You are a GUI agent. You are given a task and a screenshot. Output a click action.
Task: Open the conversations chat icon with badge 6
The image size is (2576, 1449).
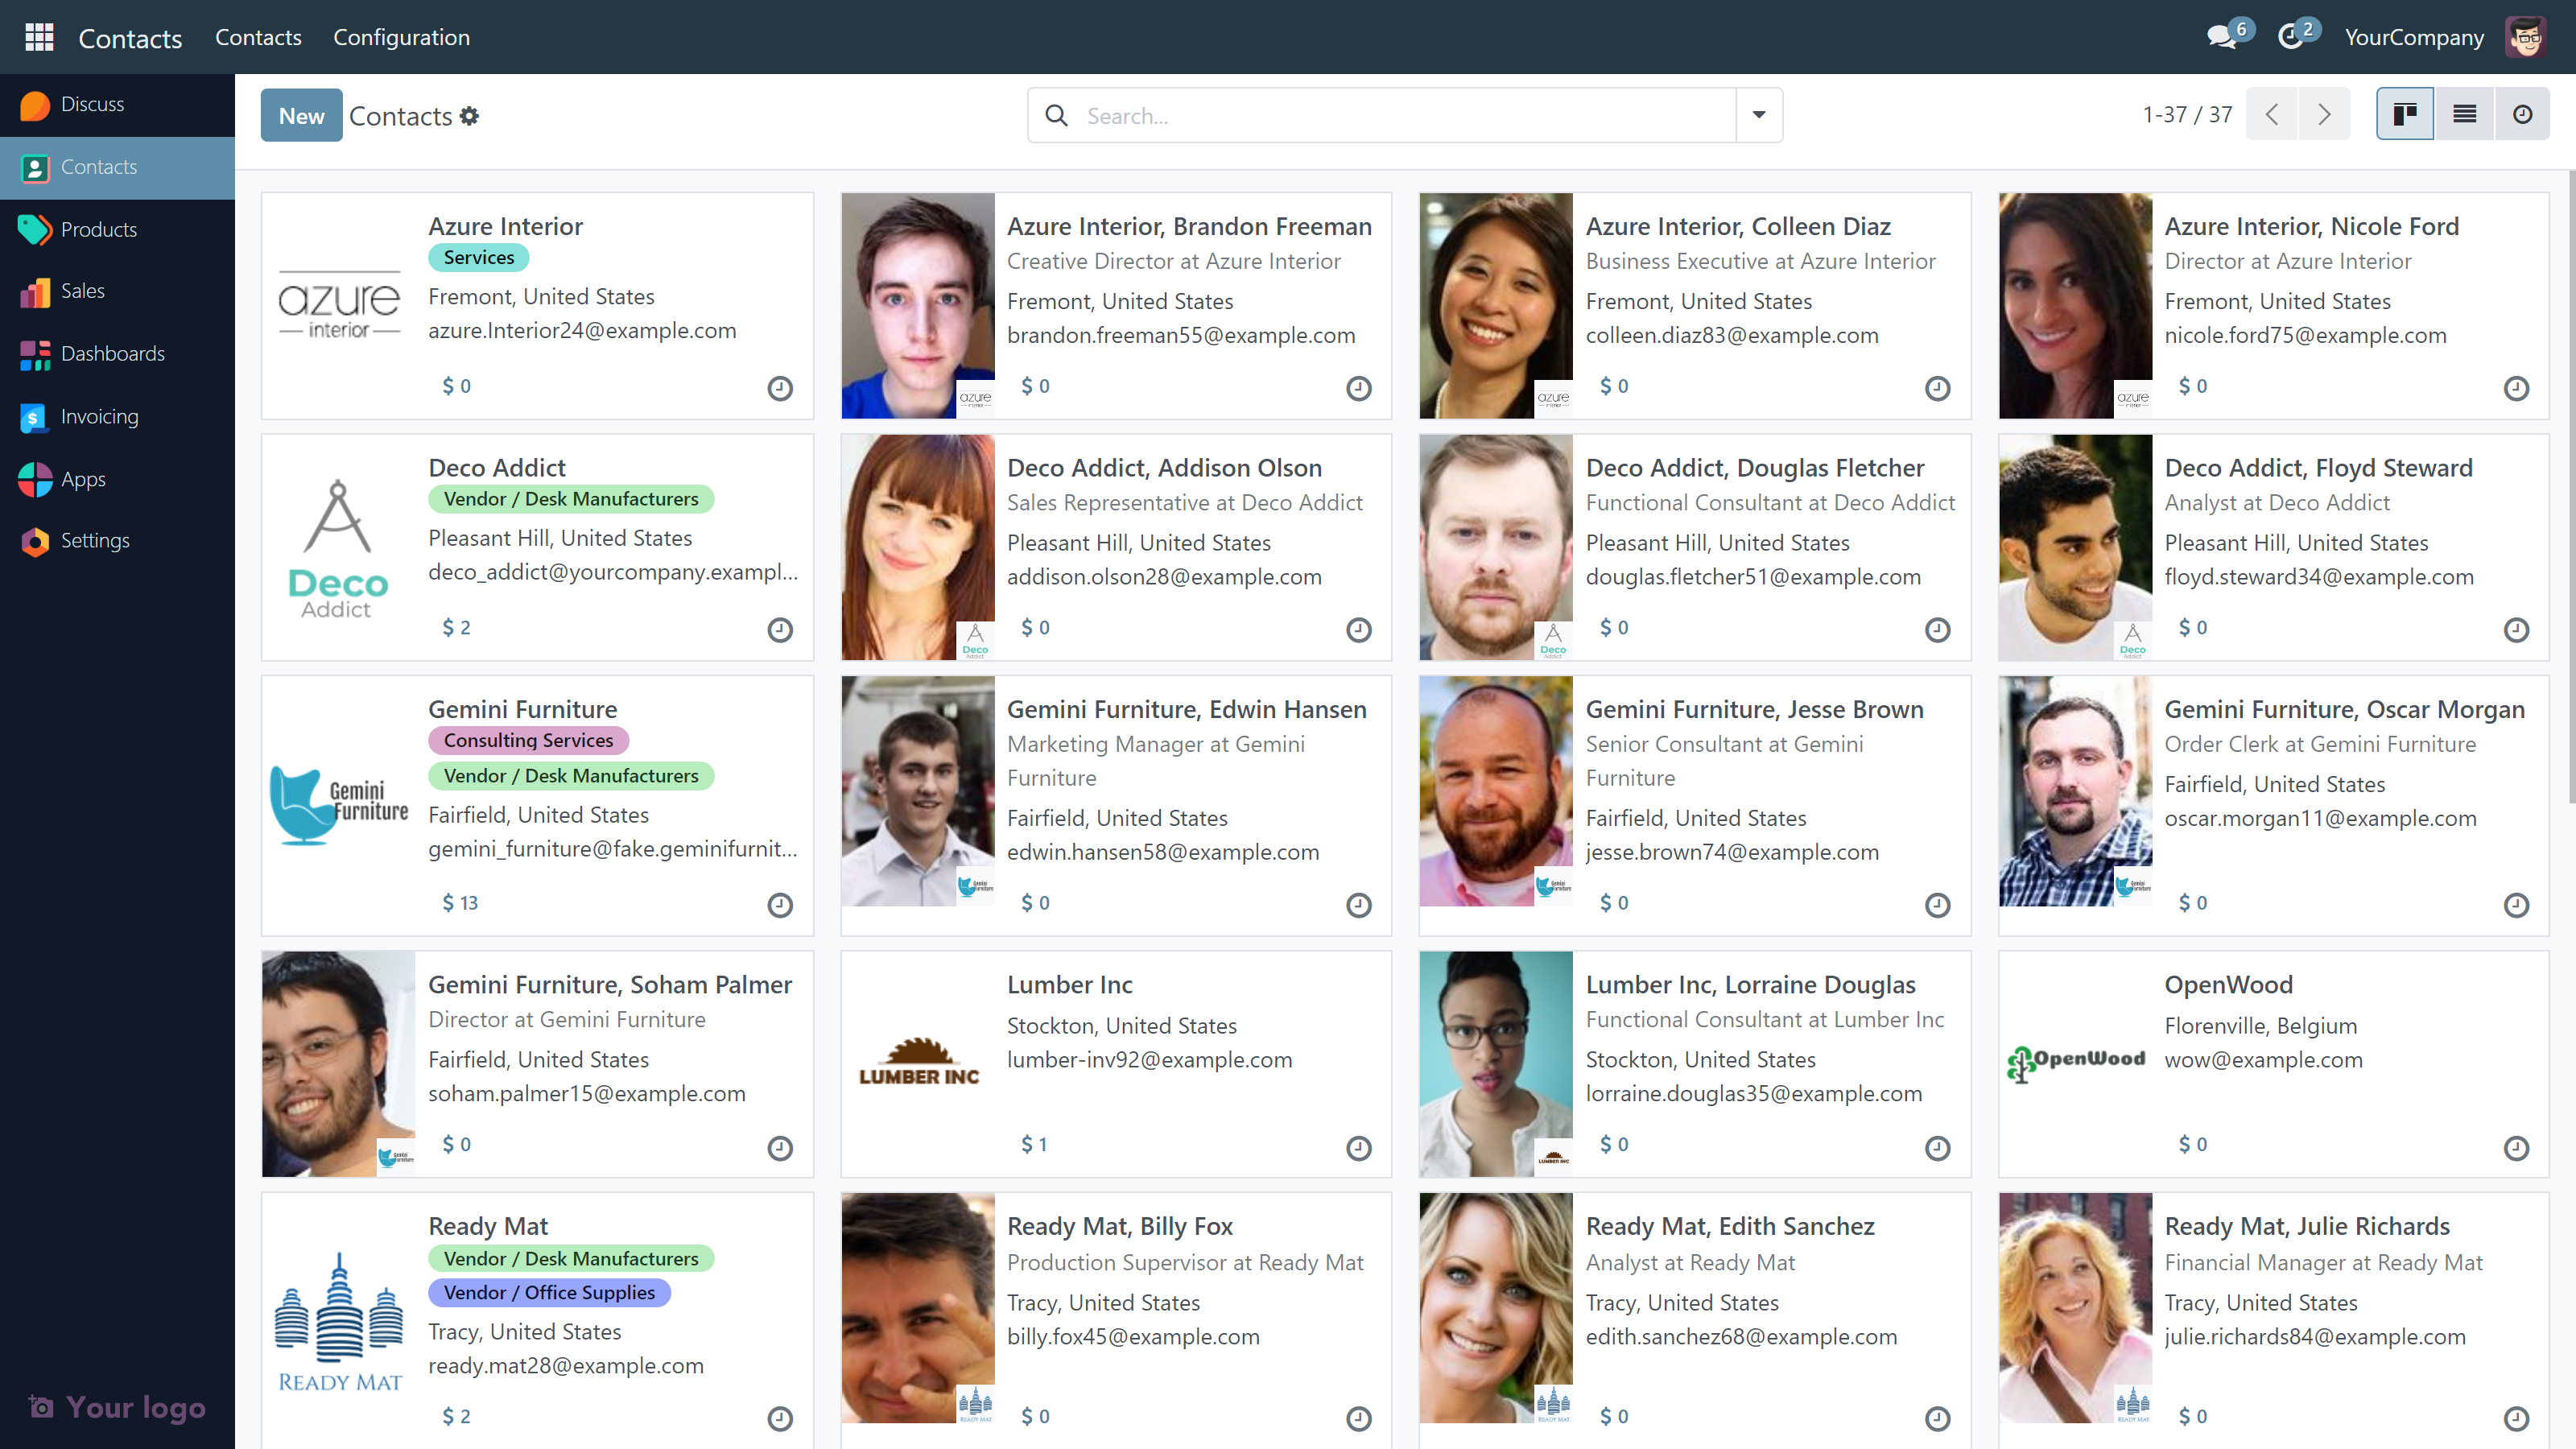[x=2221, y=37]
